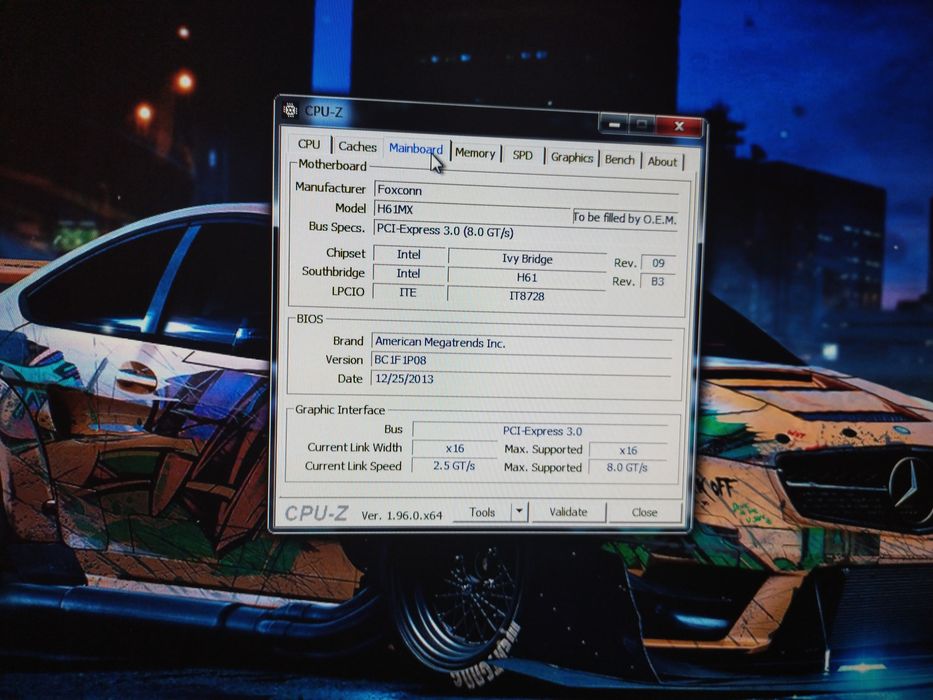Click the ITE LPCIO vendor field

click(408, 292)
